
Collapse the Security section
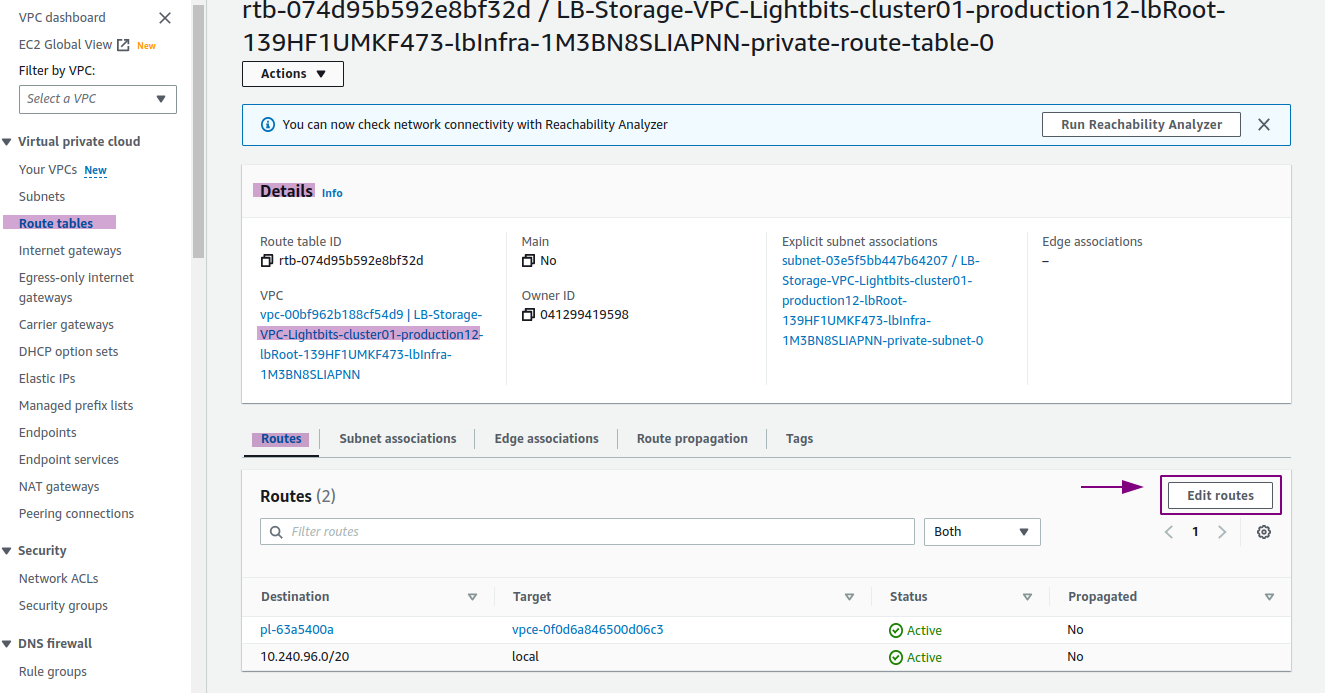(8, 551)
